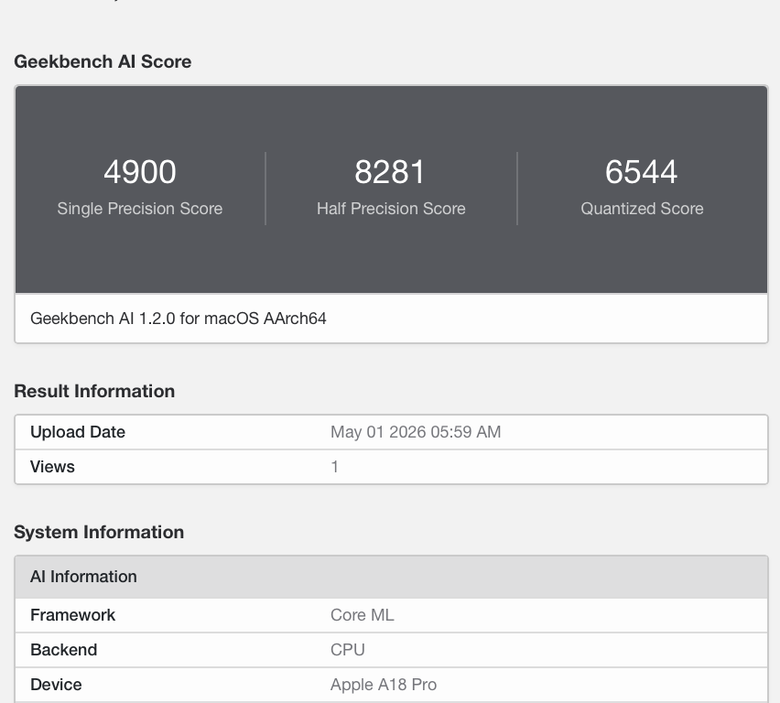Click the Geekbench AI Score heading
Screen dimensions: 780x703
click(102, 62)
